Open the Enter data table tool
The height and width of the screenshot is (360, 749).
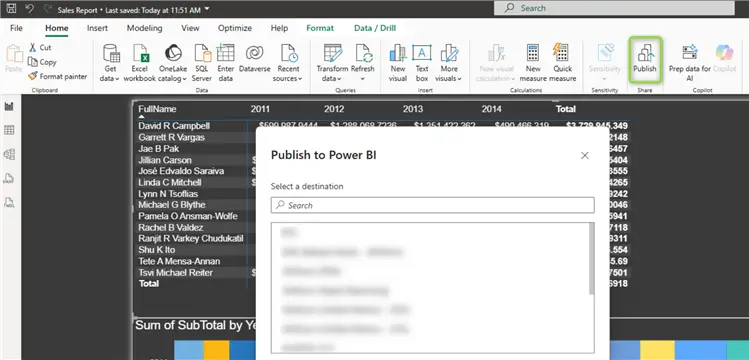pos(225,63)
